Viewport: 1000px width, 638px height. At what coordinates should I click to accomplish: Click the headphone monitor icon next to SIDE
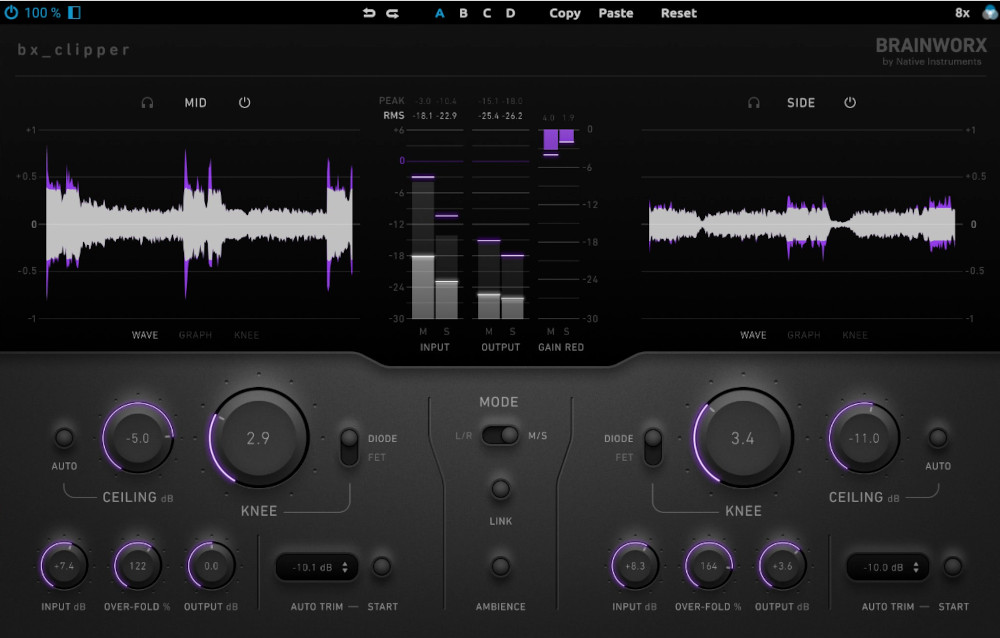pos(753,102)
